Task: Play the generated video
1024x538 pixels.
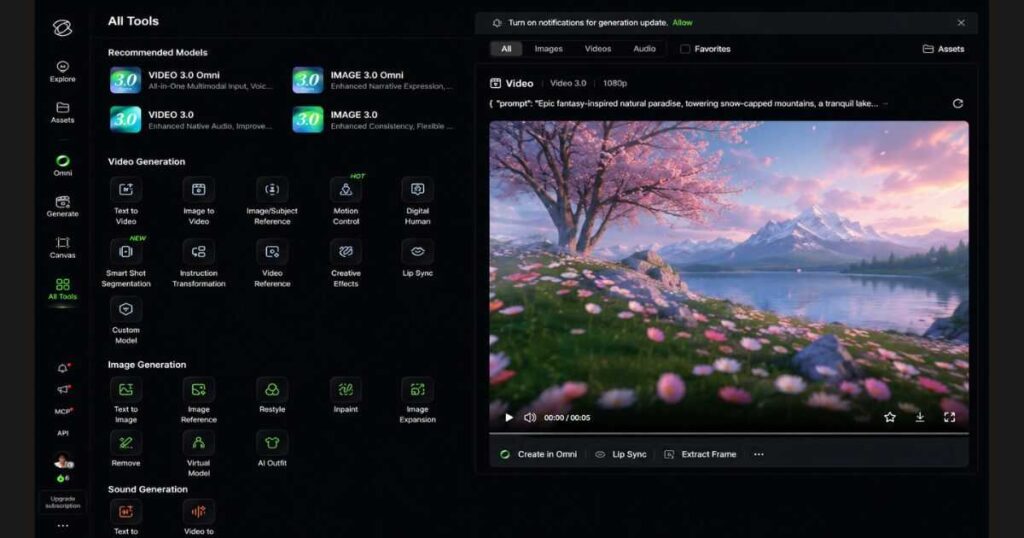Action: pyautogui.click(x=509, y=417)
